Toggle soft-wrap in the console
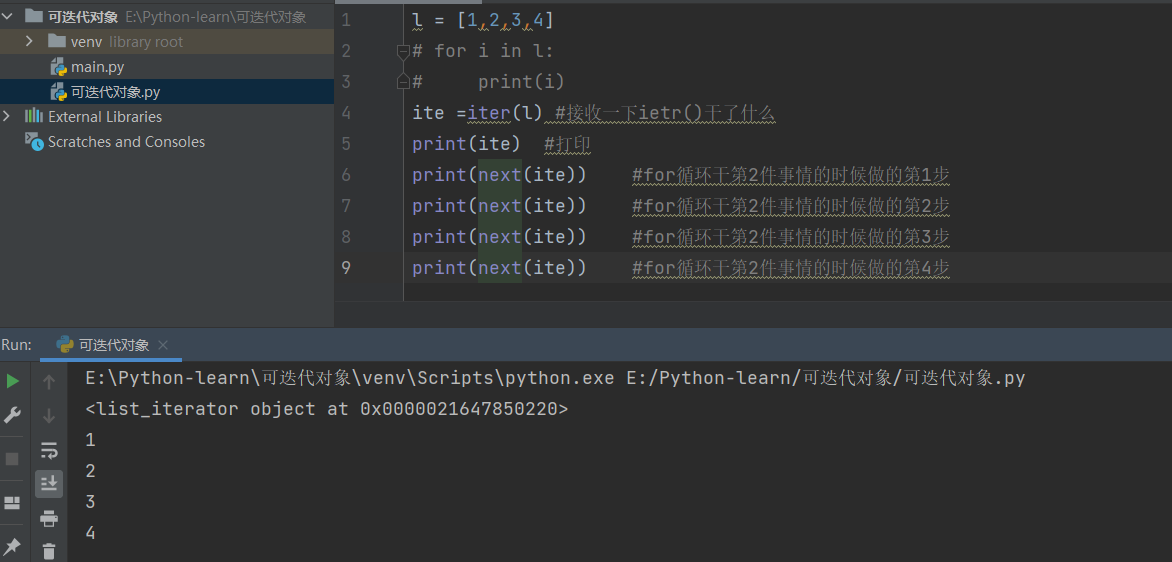The width and height of the screenshot is (1172, 562). (48, 450)
